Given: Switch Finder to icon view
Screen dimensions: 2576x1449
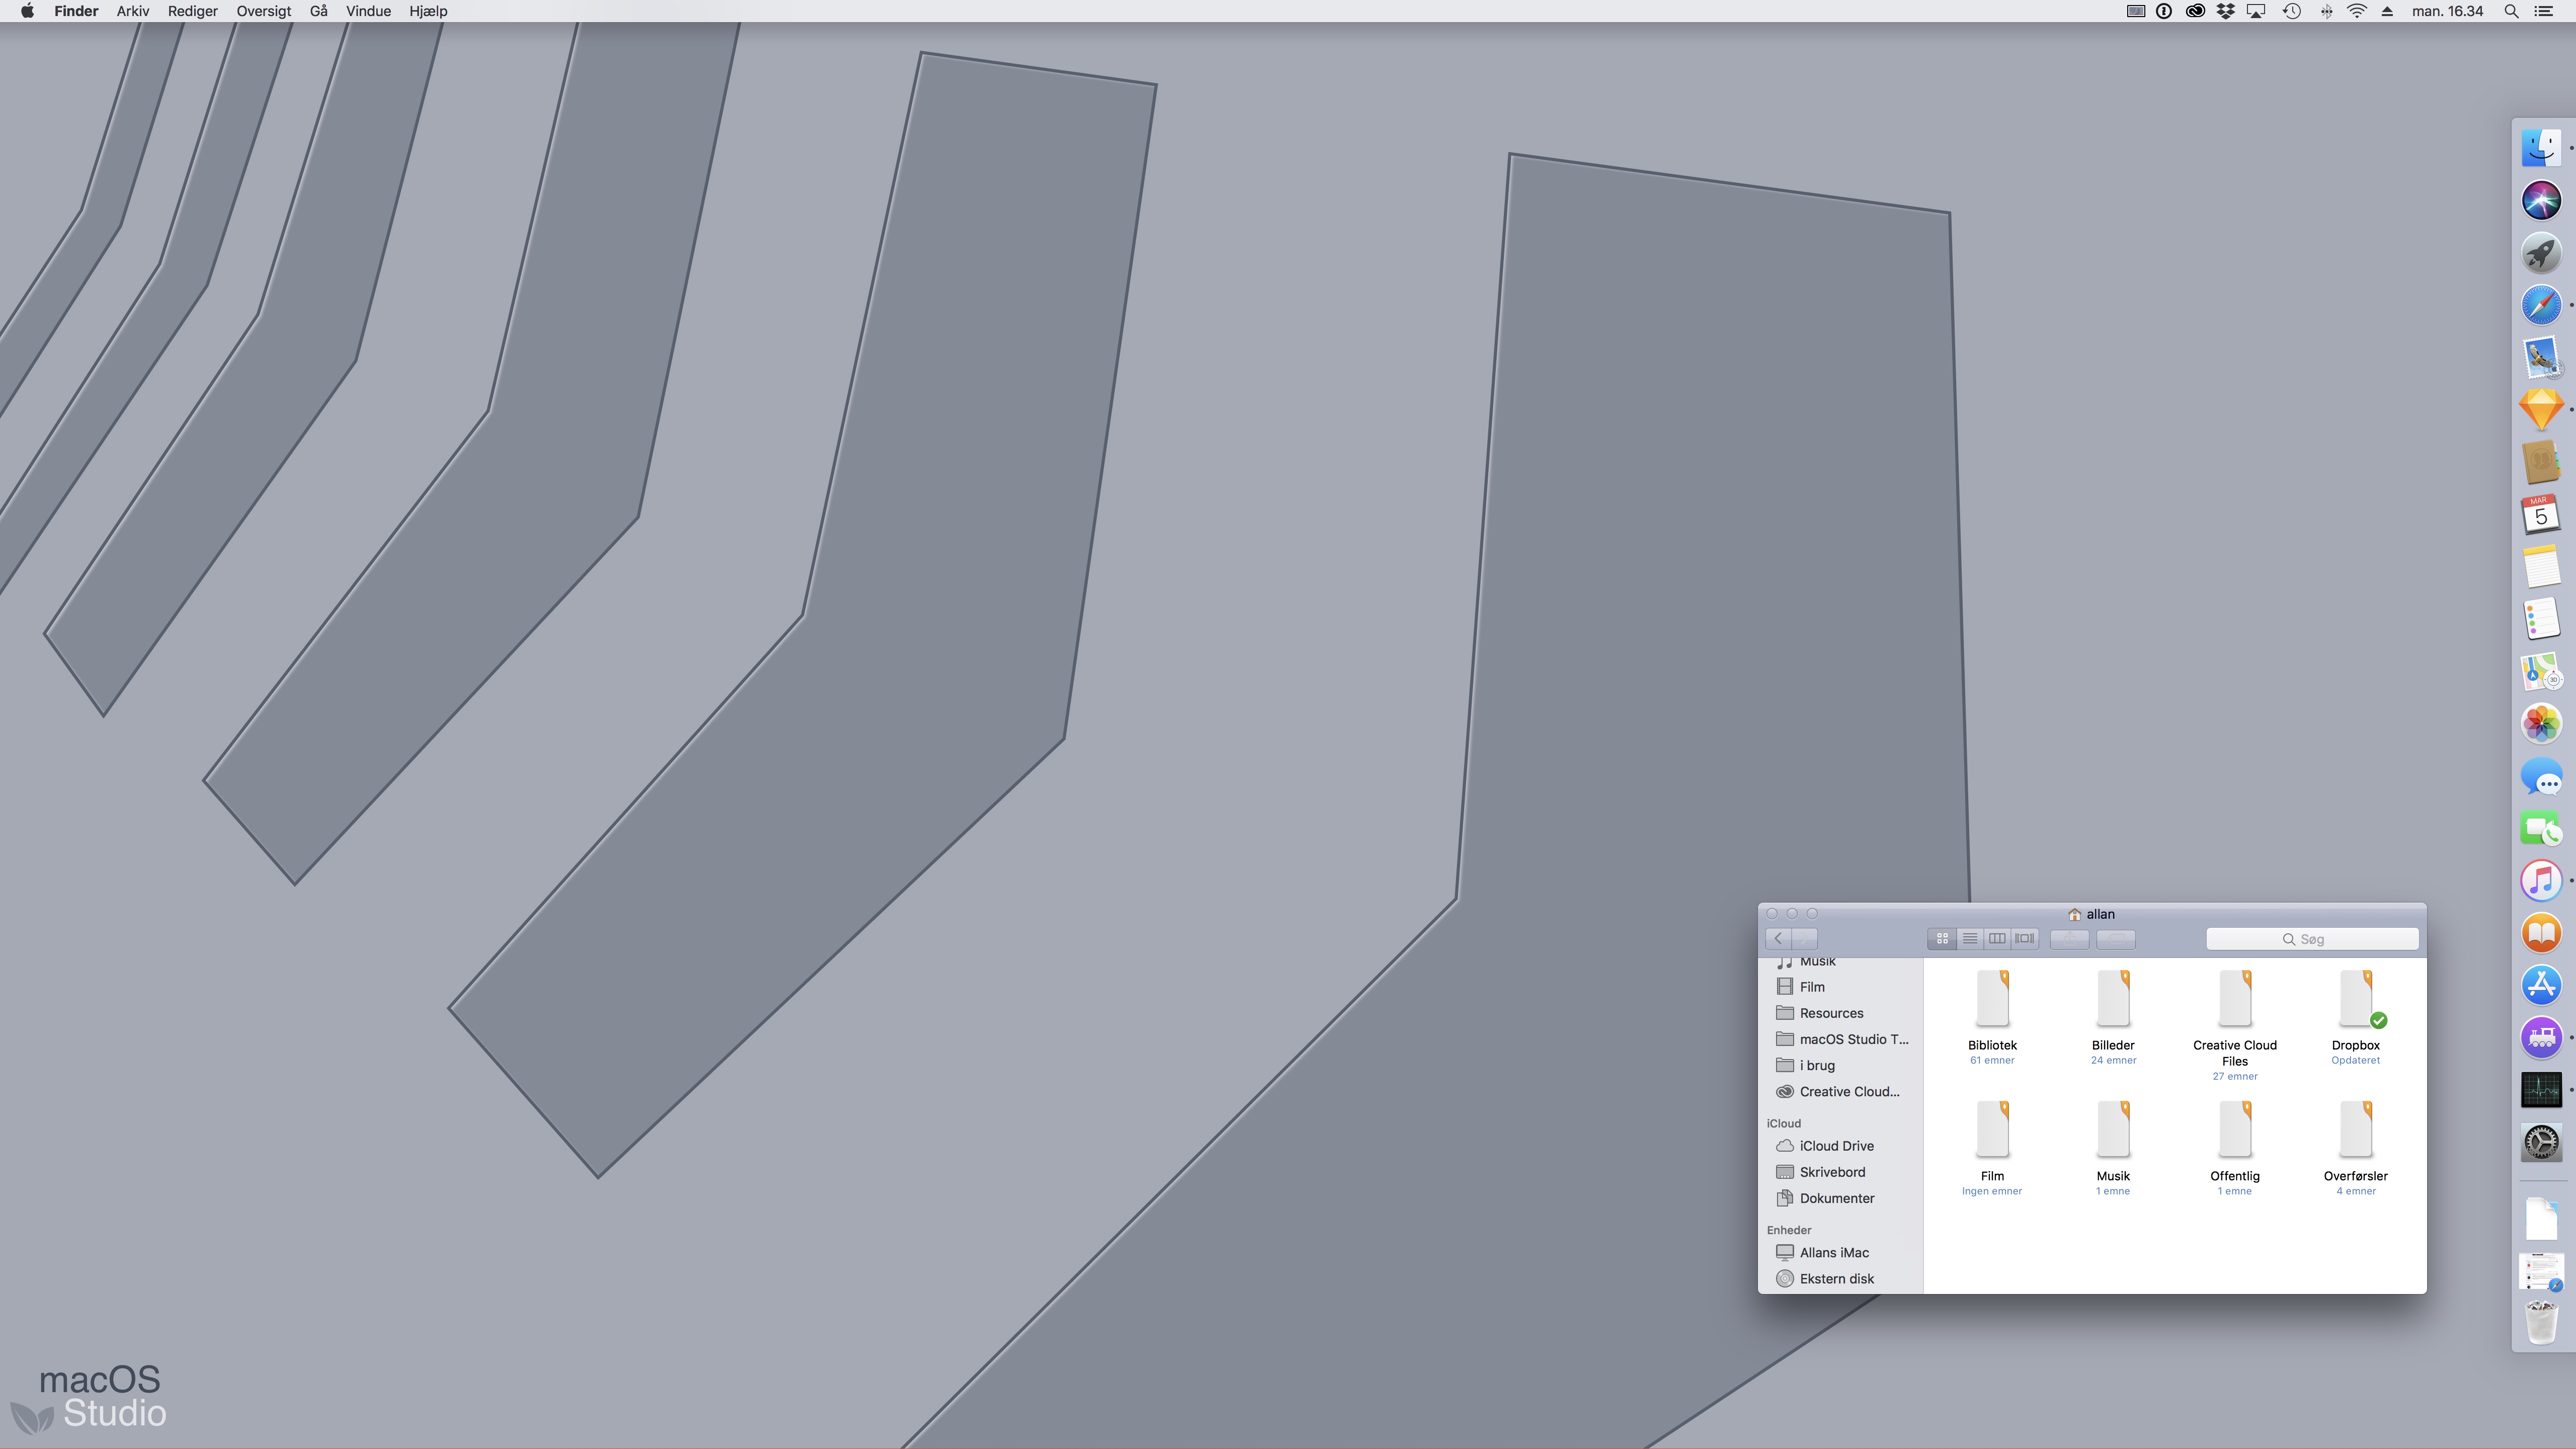Looking at the screenshot, I should click(x=1942, y=938).
